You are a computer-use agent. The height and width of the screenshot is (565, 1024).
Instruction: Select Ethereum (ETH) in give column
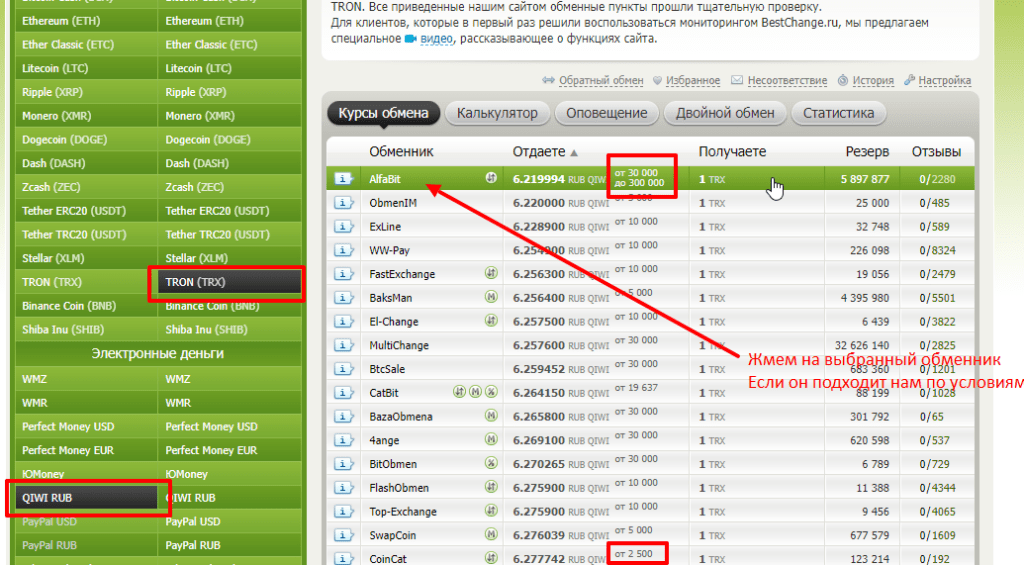(x=86, y=21)
